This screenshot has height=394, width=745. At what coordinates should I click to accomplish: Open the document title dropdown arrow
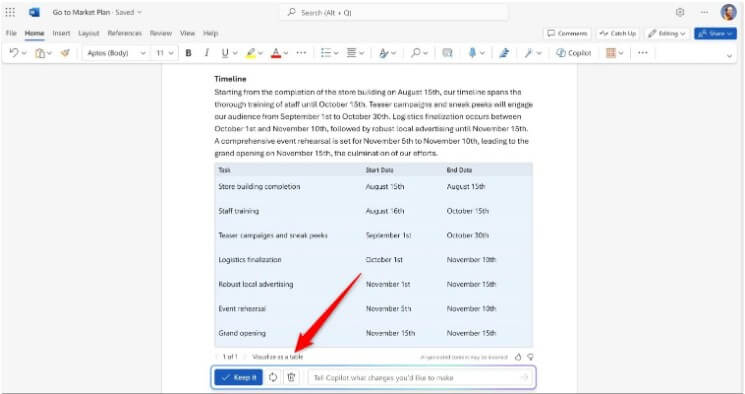click(x=140, y=12)
